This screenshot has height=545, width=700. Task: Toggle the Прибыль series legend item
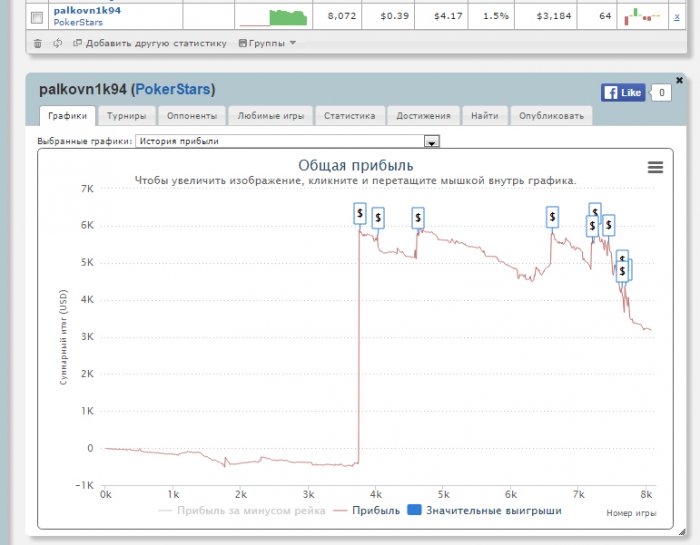click(367, 510)
